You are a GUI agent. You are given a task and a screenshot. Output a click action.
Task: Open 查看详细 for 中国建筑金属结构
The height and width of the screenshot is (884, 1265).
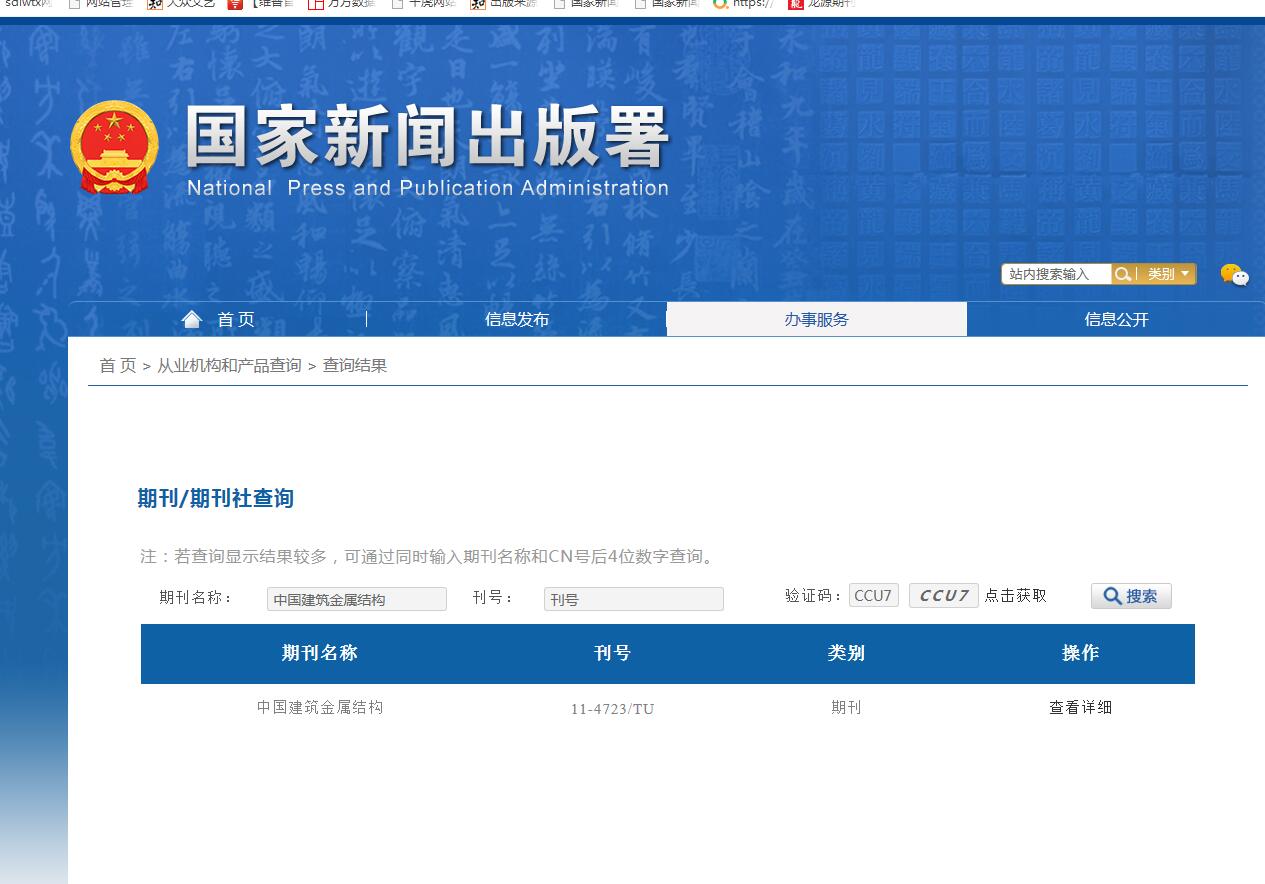[x=1080, y=708]
